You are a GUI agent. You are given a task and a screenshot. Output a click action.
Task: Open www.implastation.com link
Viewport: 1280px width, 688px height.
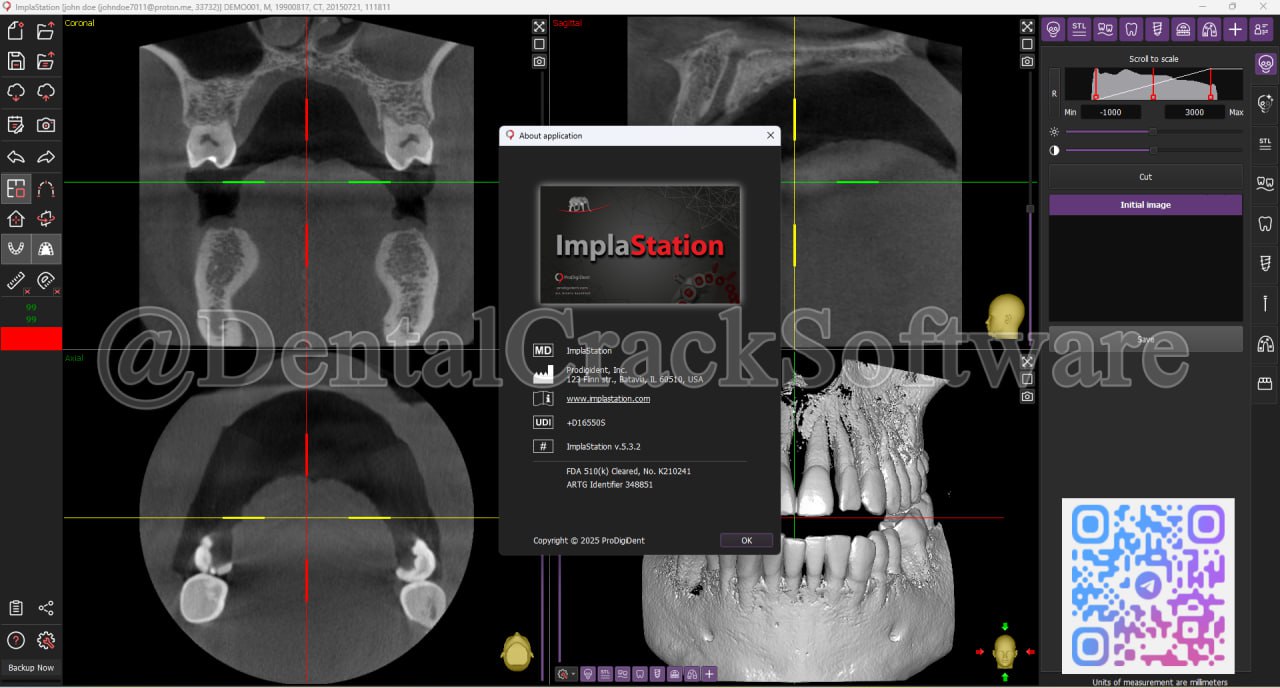tap(608, 399)
